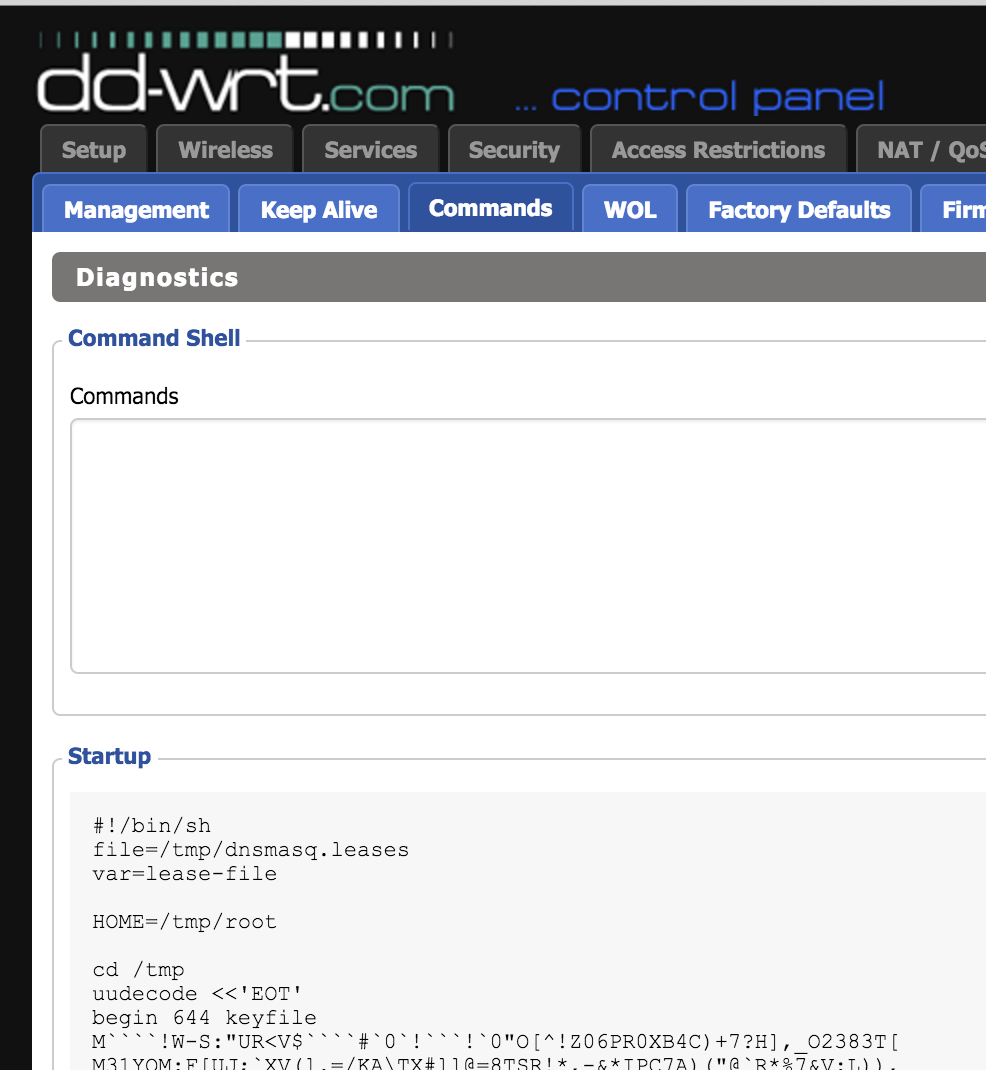Click the "Commands" field label
This screenshot has width=986, height=1070.
pyautogui.click(x=124, y=396)
